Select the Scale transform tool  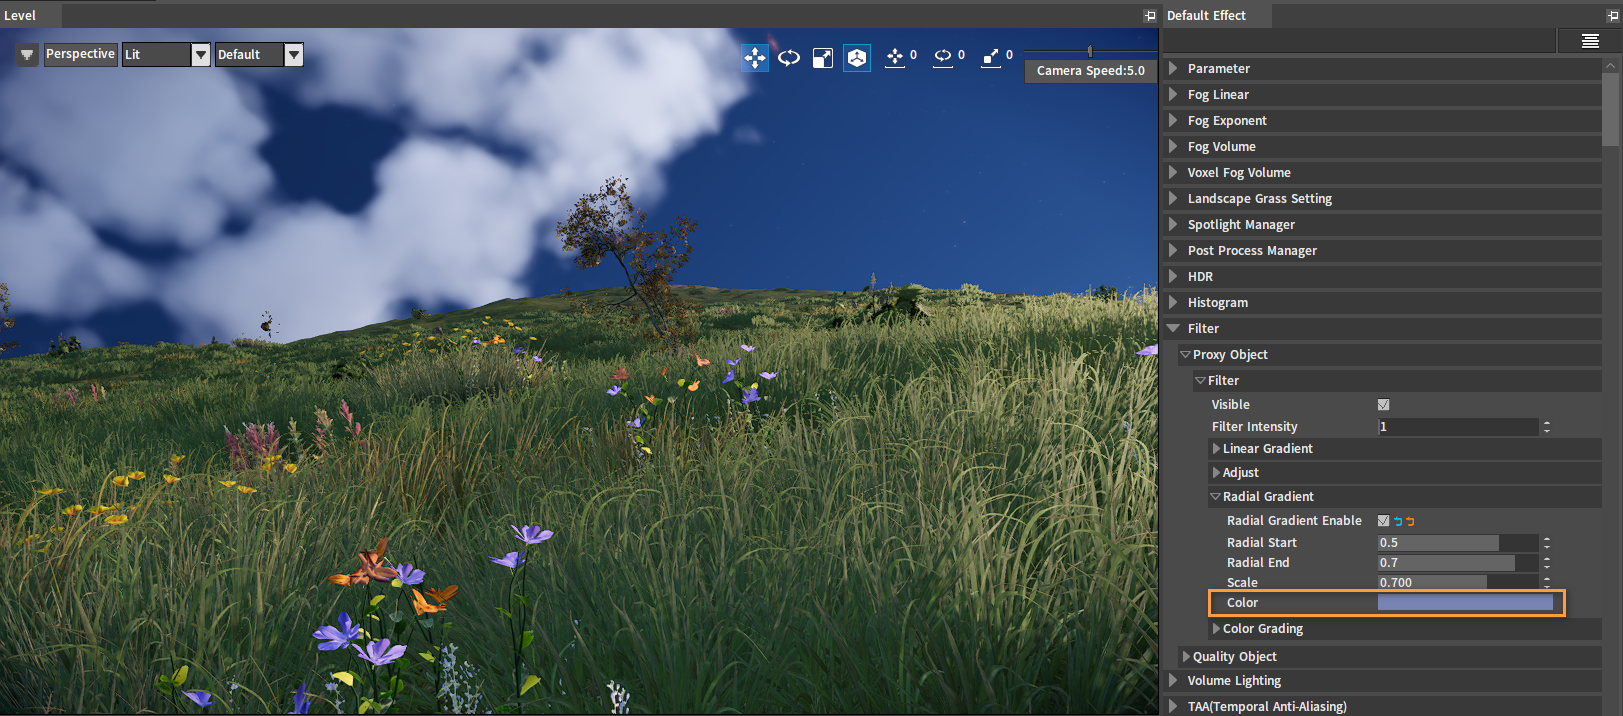pos(823,58)
